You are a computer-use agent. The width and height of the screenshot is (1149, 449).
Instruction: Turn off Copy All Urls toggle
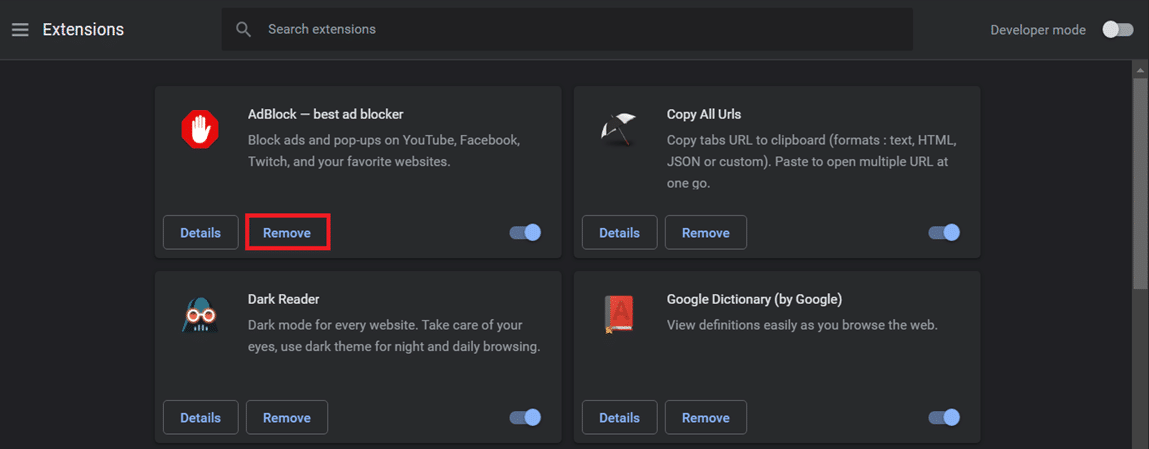pyautogui.click(x=944, y=233)
